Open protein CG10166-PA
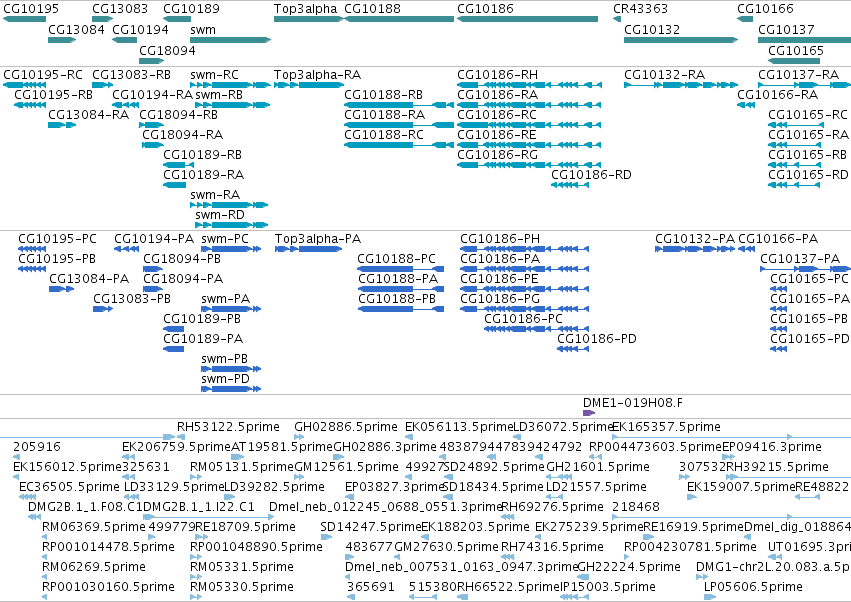The width and height of the screenshot is (851, 602). point(778,238)
